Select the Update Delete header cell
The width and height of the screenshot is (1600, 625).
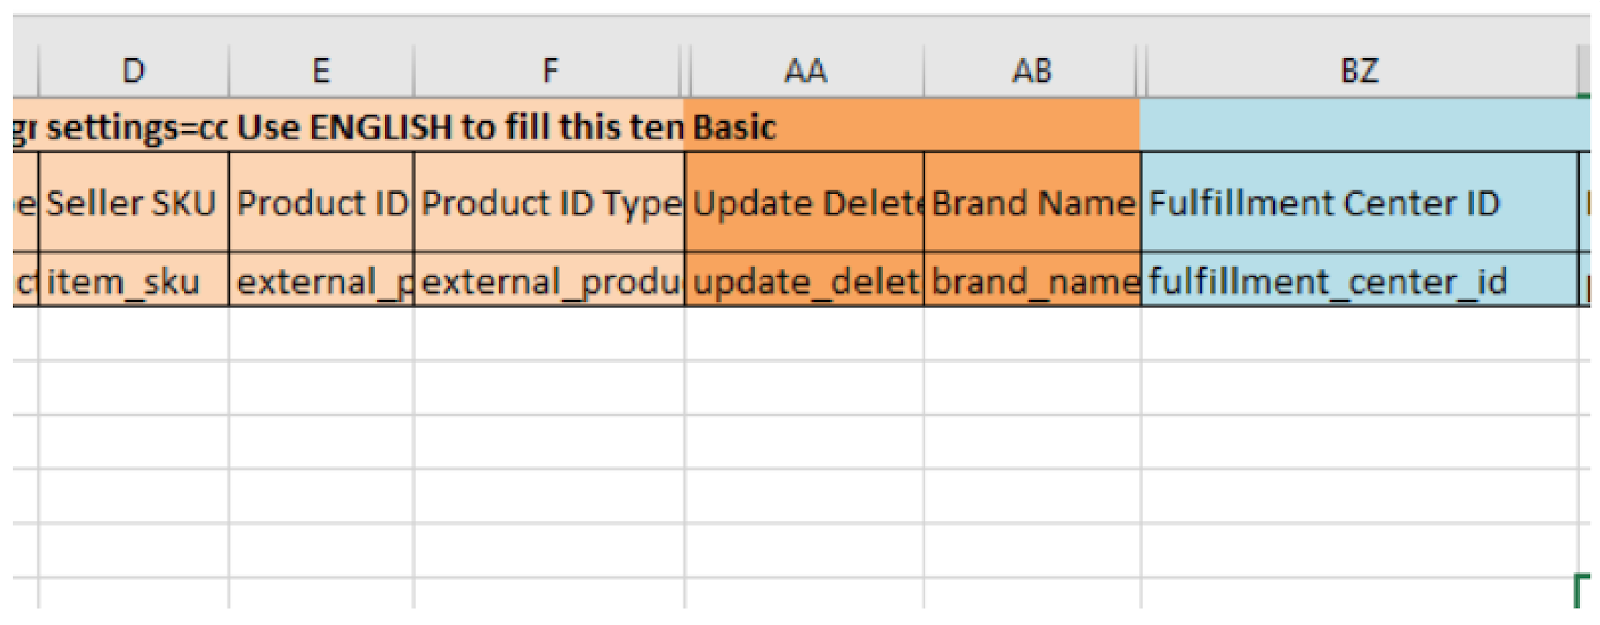[805, 202]
